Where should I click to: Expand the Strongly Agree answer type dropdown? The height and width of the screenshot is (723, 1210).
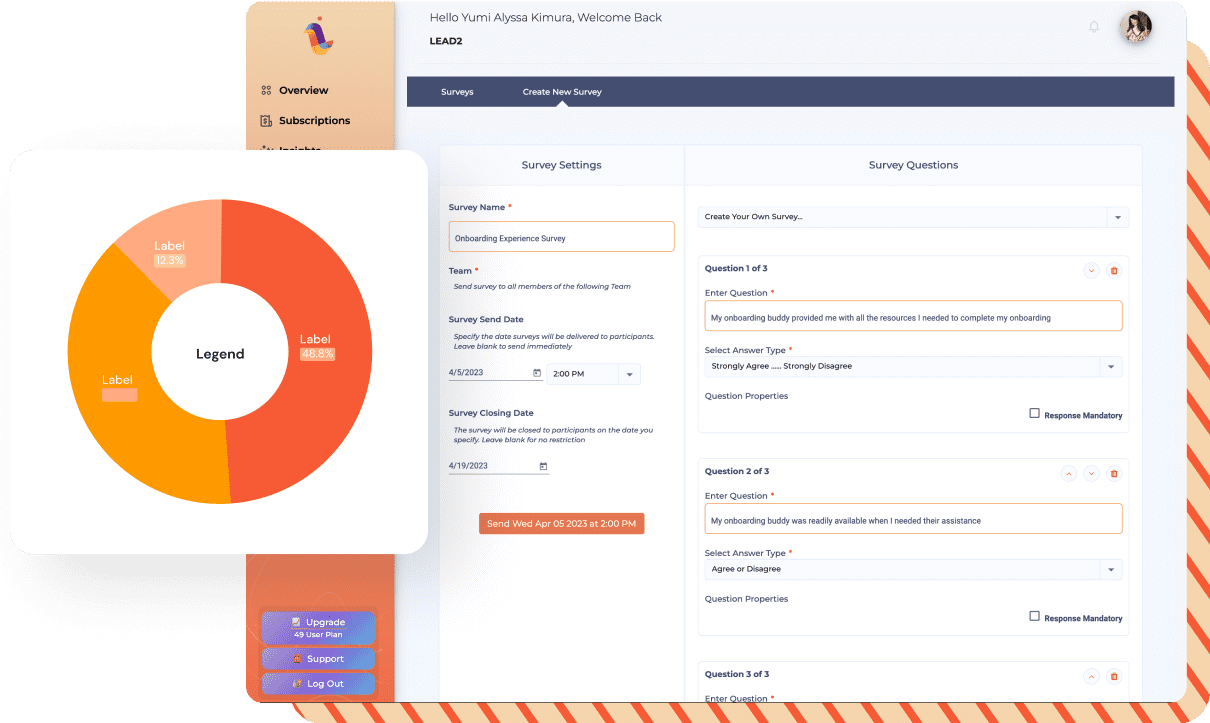pos(1110,367)
